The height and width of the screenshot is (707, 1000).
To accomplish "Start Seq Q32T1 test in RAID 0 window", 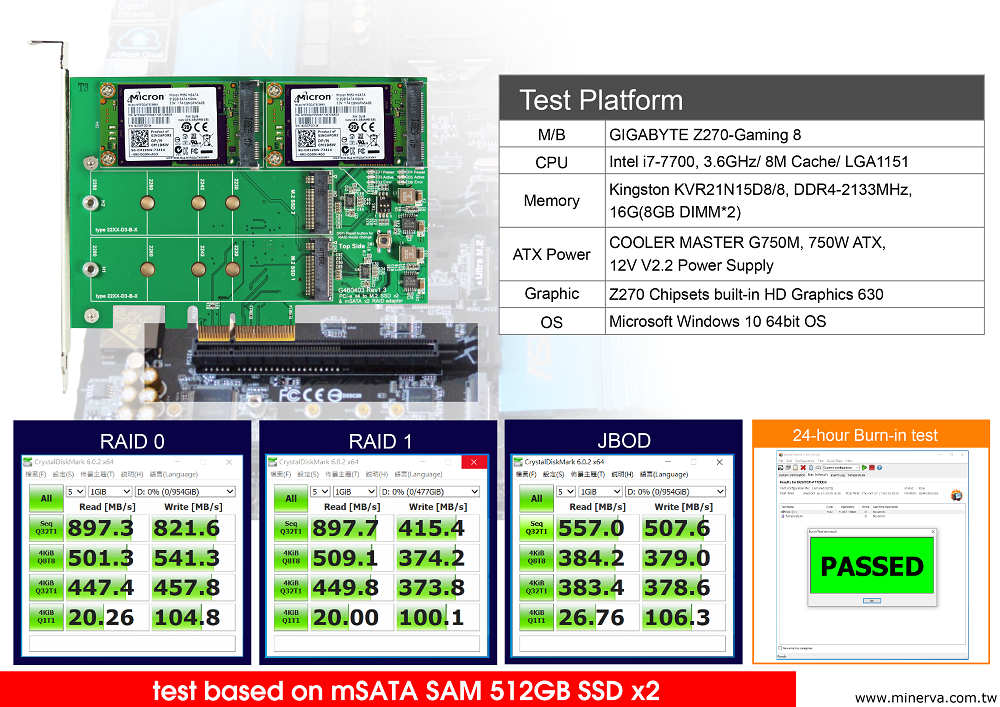I will click(x=46, y=528).
